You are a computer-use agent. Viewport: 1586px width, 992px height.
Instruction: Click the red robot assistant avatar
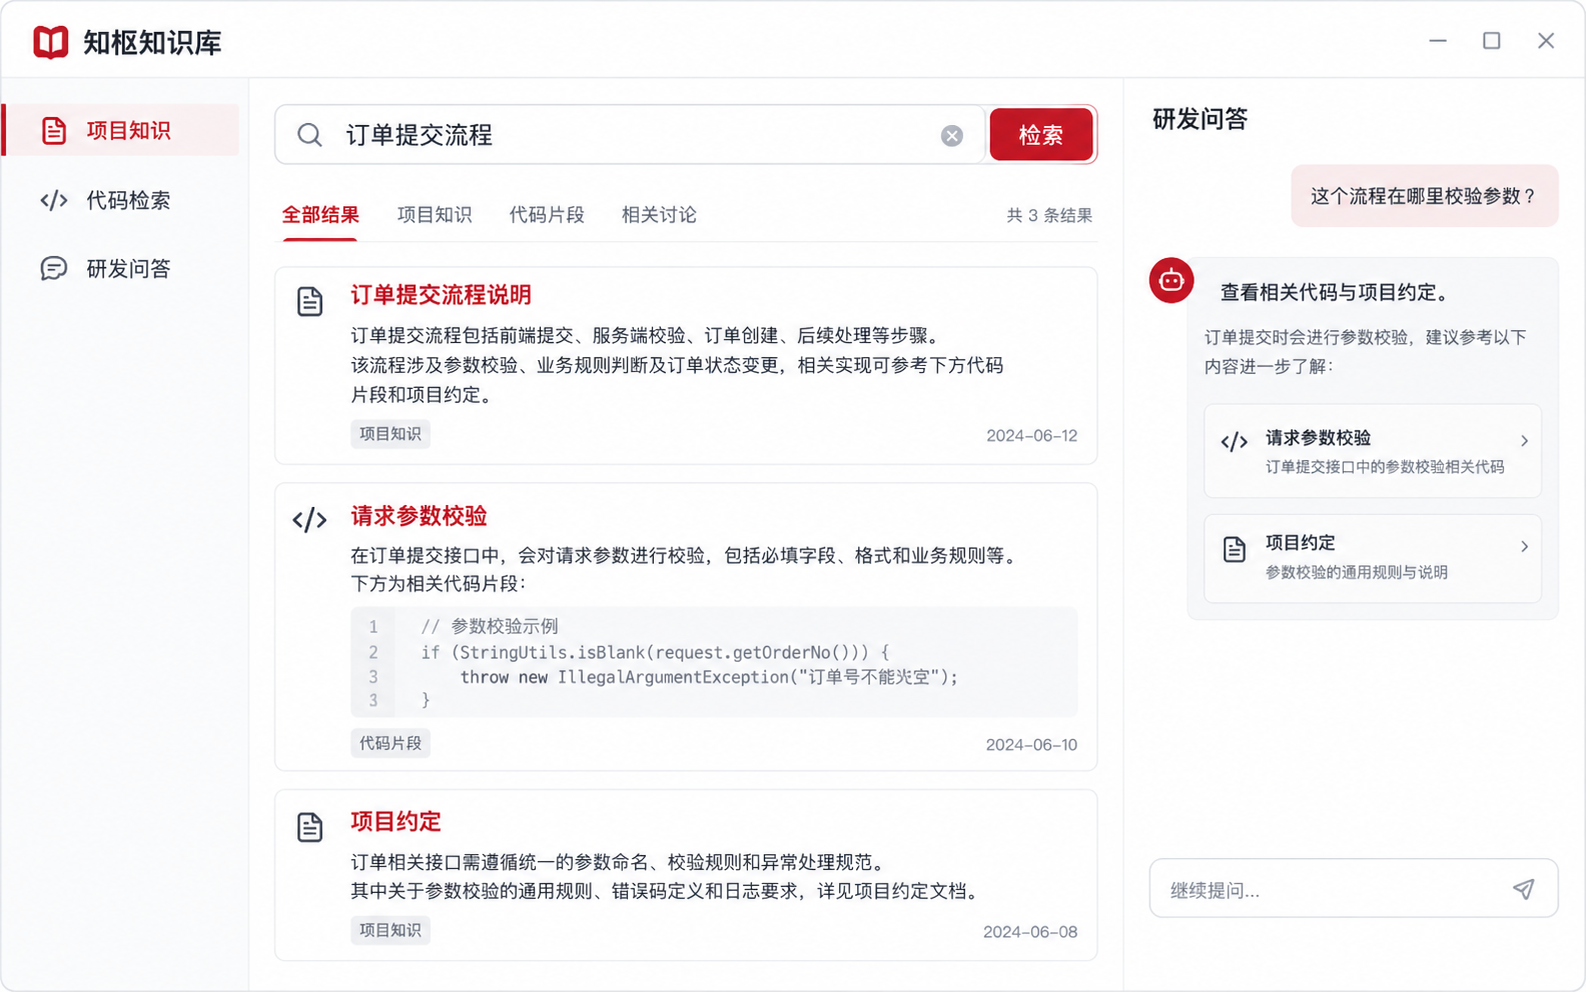1171,280
